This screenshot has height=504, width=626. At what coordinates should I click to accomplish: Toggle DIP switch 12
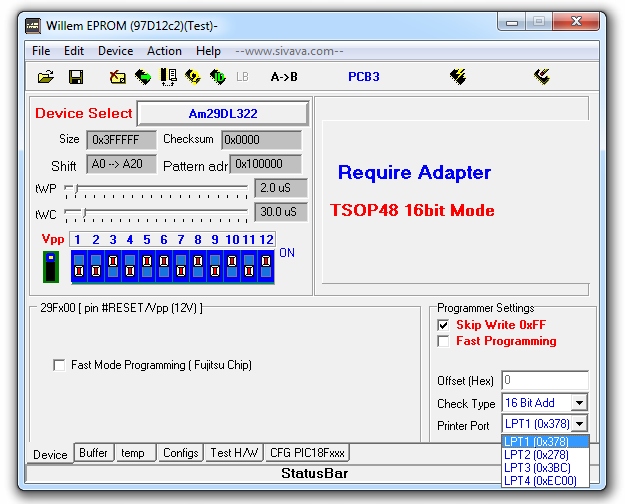click(x=266, y=266)
